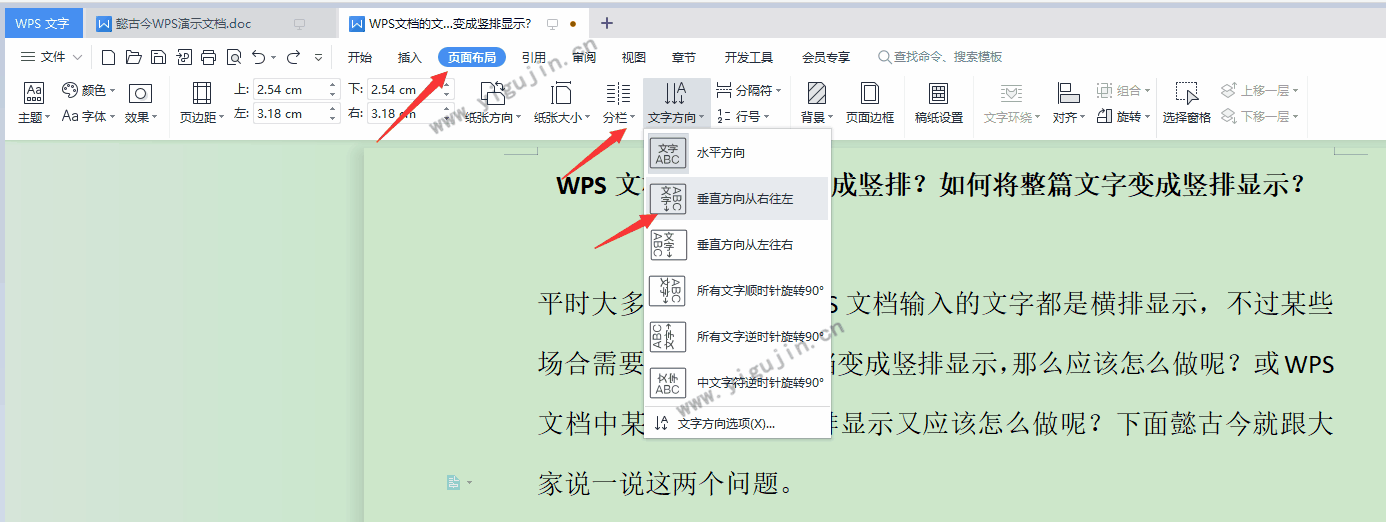The height and width of the screenshot is (522, 1386).
Task: Click the WPS 文字 home tab
Action: (42, 23)
